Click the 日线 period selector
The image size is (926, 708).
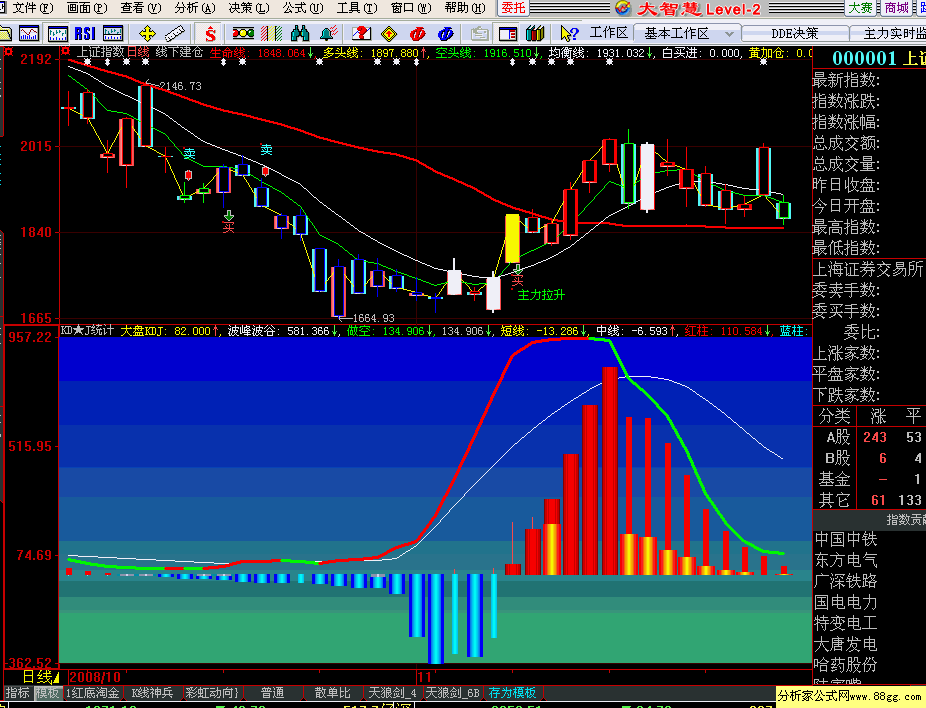(x=40, y=677)
